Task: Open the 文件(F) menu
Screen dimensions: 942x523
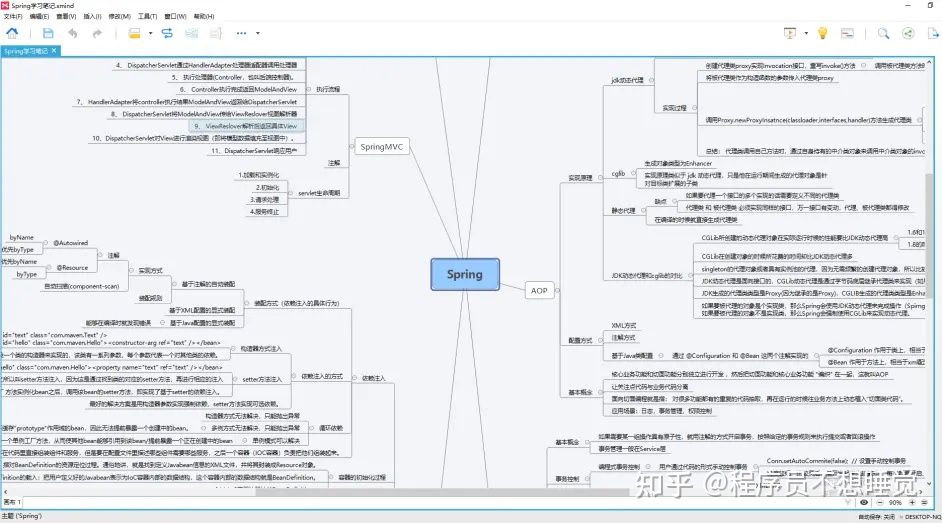Action: tap(13, 16)
